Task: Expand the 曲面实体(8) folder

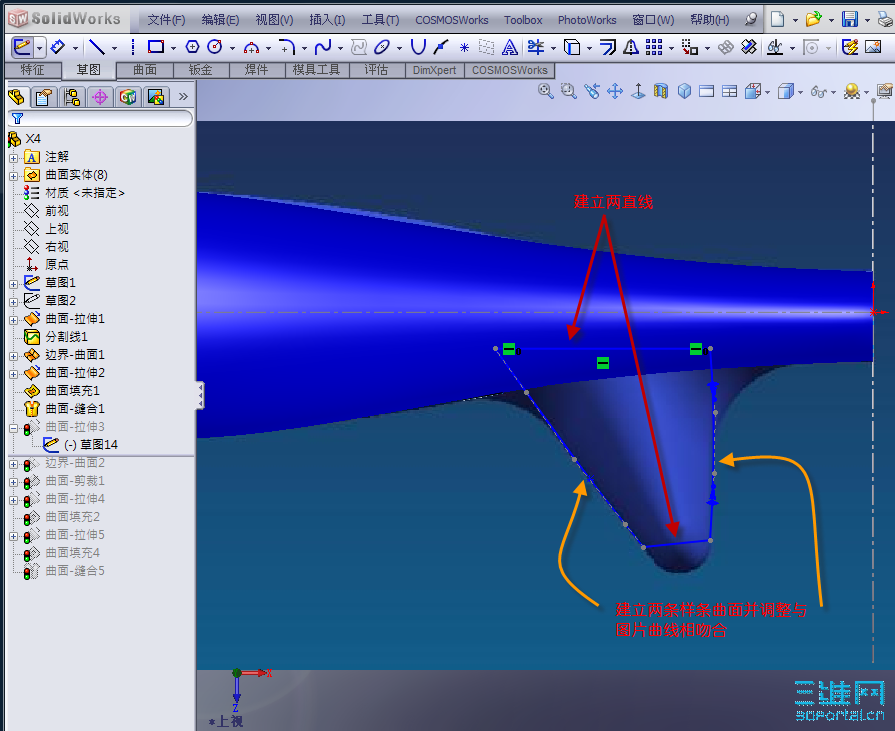Action: pos(14,176)
